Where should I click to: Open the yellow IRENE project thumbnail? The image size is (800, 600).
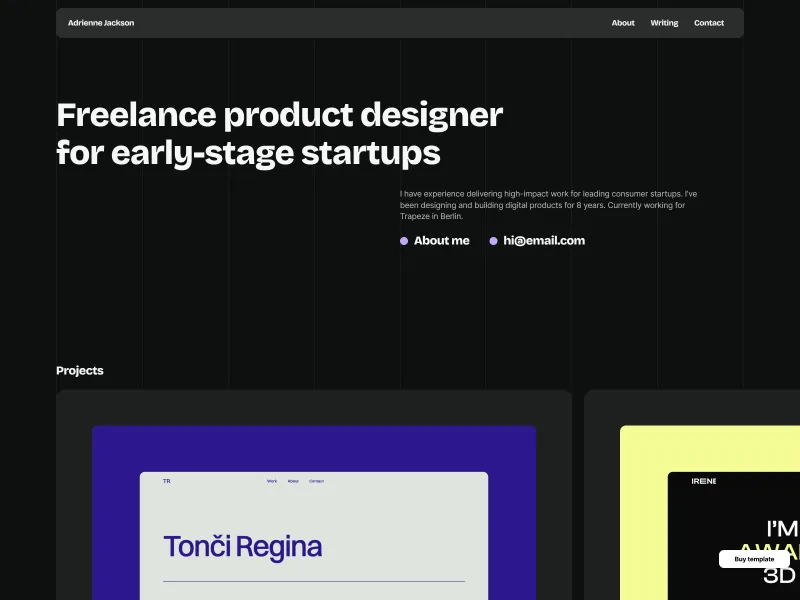710,513
